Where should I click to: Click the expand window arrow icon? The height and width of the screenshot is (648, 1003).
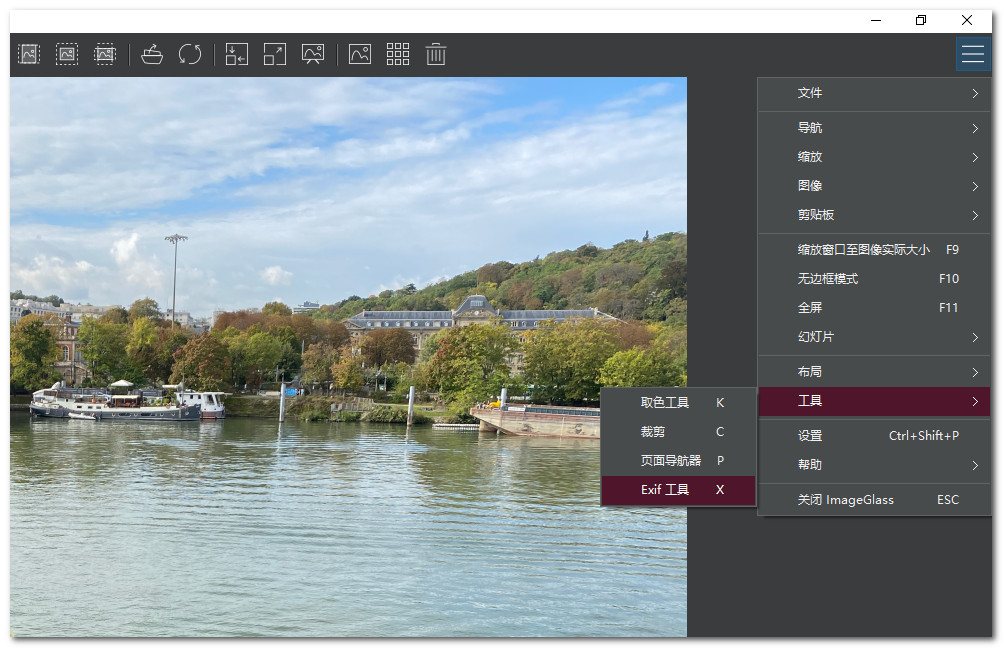(x=275, y=54)
